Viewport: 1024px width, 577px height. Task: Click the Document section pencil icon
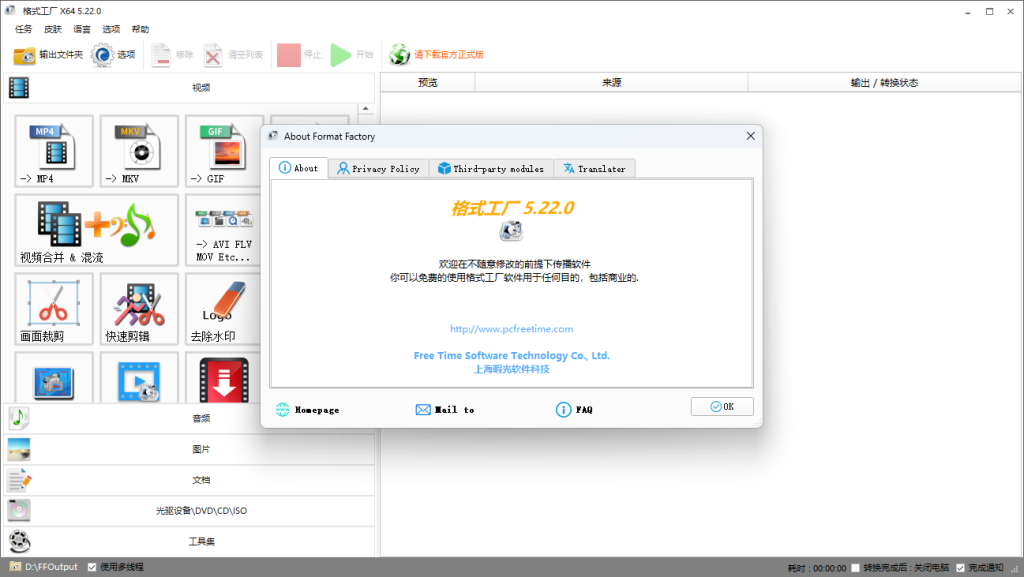coord(19,480)
